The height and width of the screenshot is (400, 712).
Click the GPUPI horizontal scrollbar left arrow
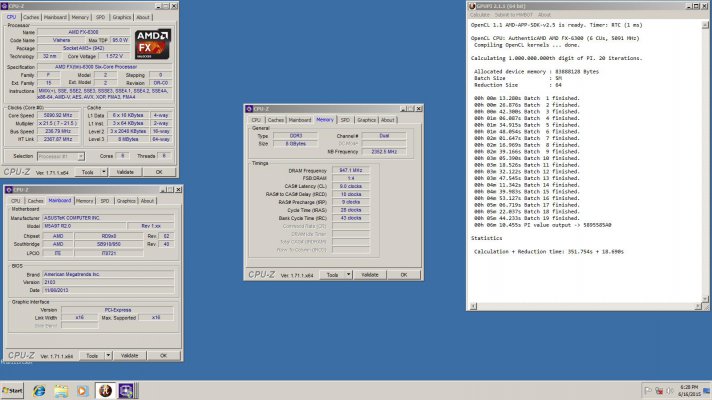(473, 306)
